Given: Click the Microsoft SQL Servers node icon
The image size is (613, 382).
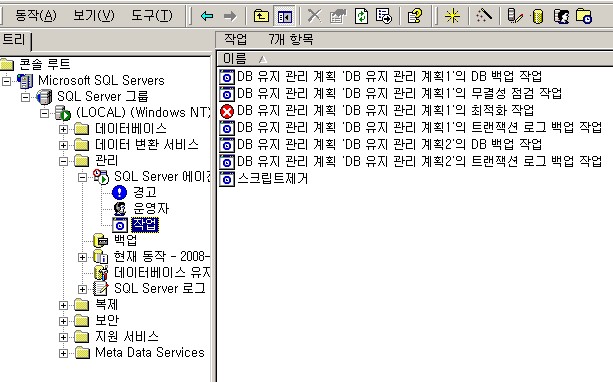Looking at the screenshot, I should tap(25, 81).
